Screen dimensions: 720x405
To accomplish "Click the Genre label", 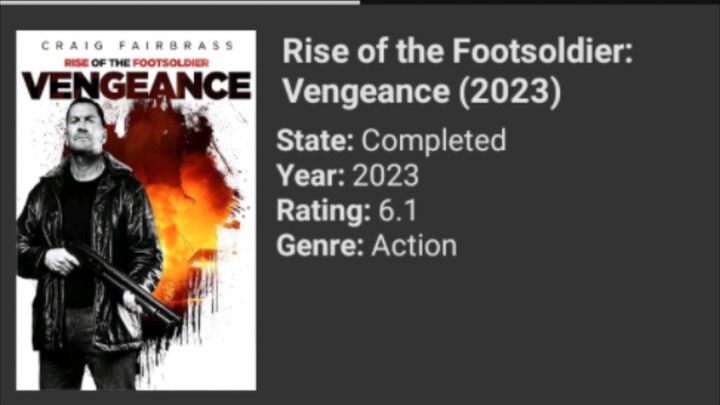I will tap(320, 245).
